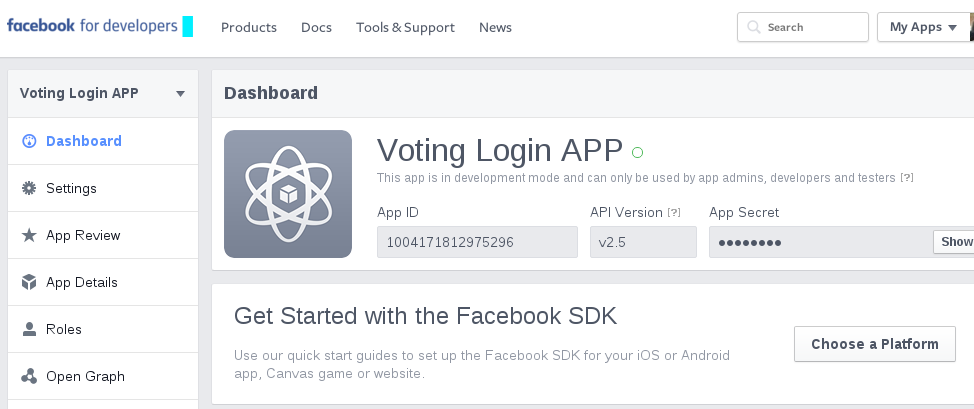Image resolution: width=974 pixels, height=409 pixels.
Task: Click the Open Graph nodes icon
Action: (x=29, y=376)
